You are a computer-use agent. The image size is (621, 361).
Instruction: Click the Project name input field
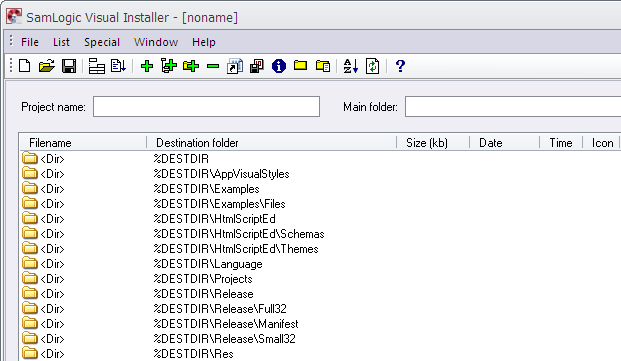pyautogui.click(x=206, y=106)
